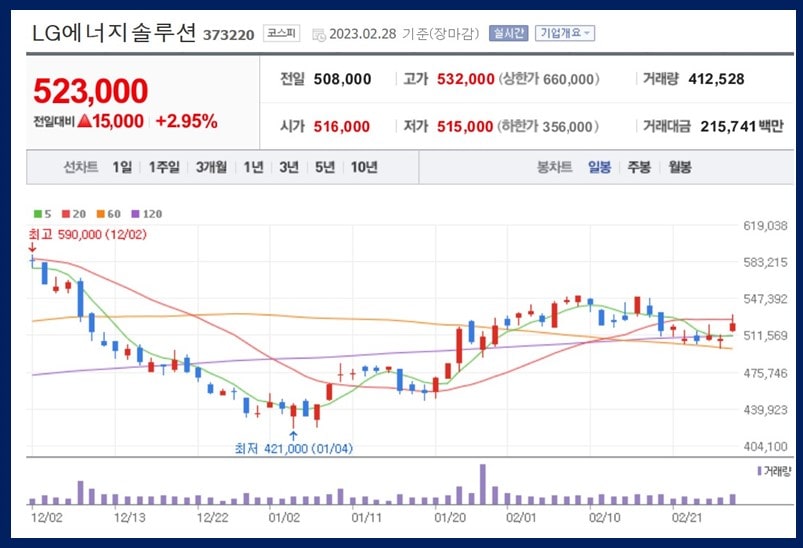Click the LG에너지솔루션 stock name heading
Image resolution: width=803 pixels, height=548 pixels.
tap(114, 33)
